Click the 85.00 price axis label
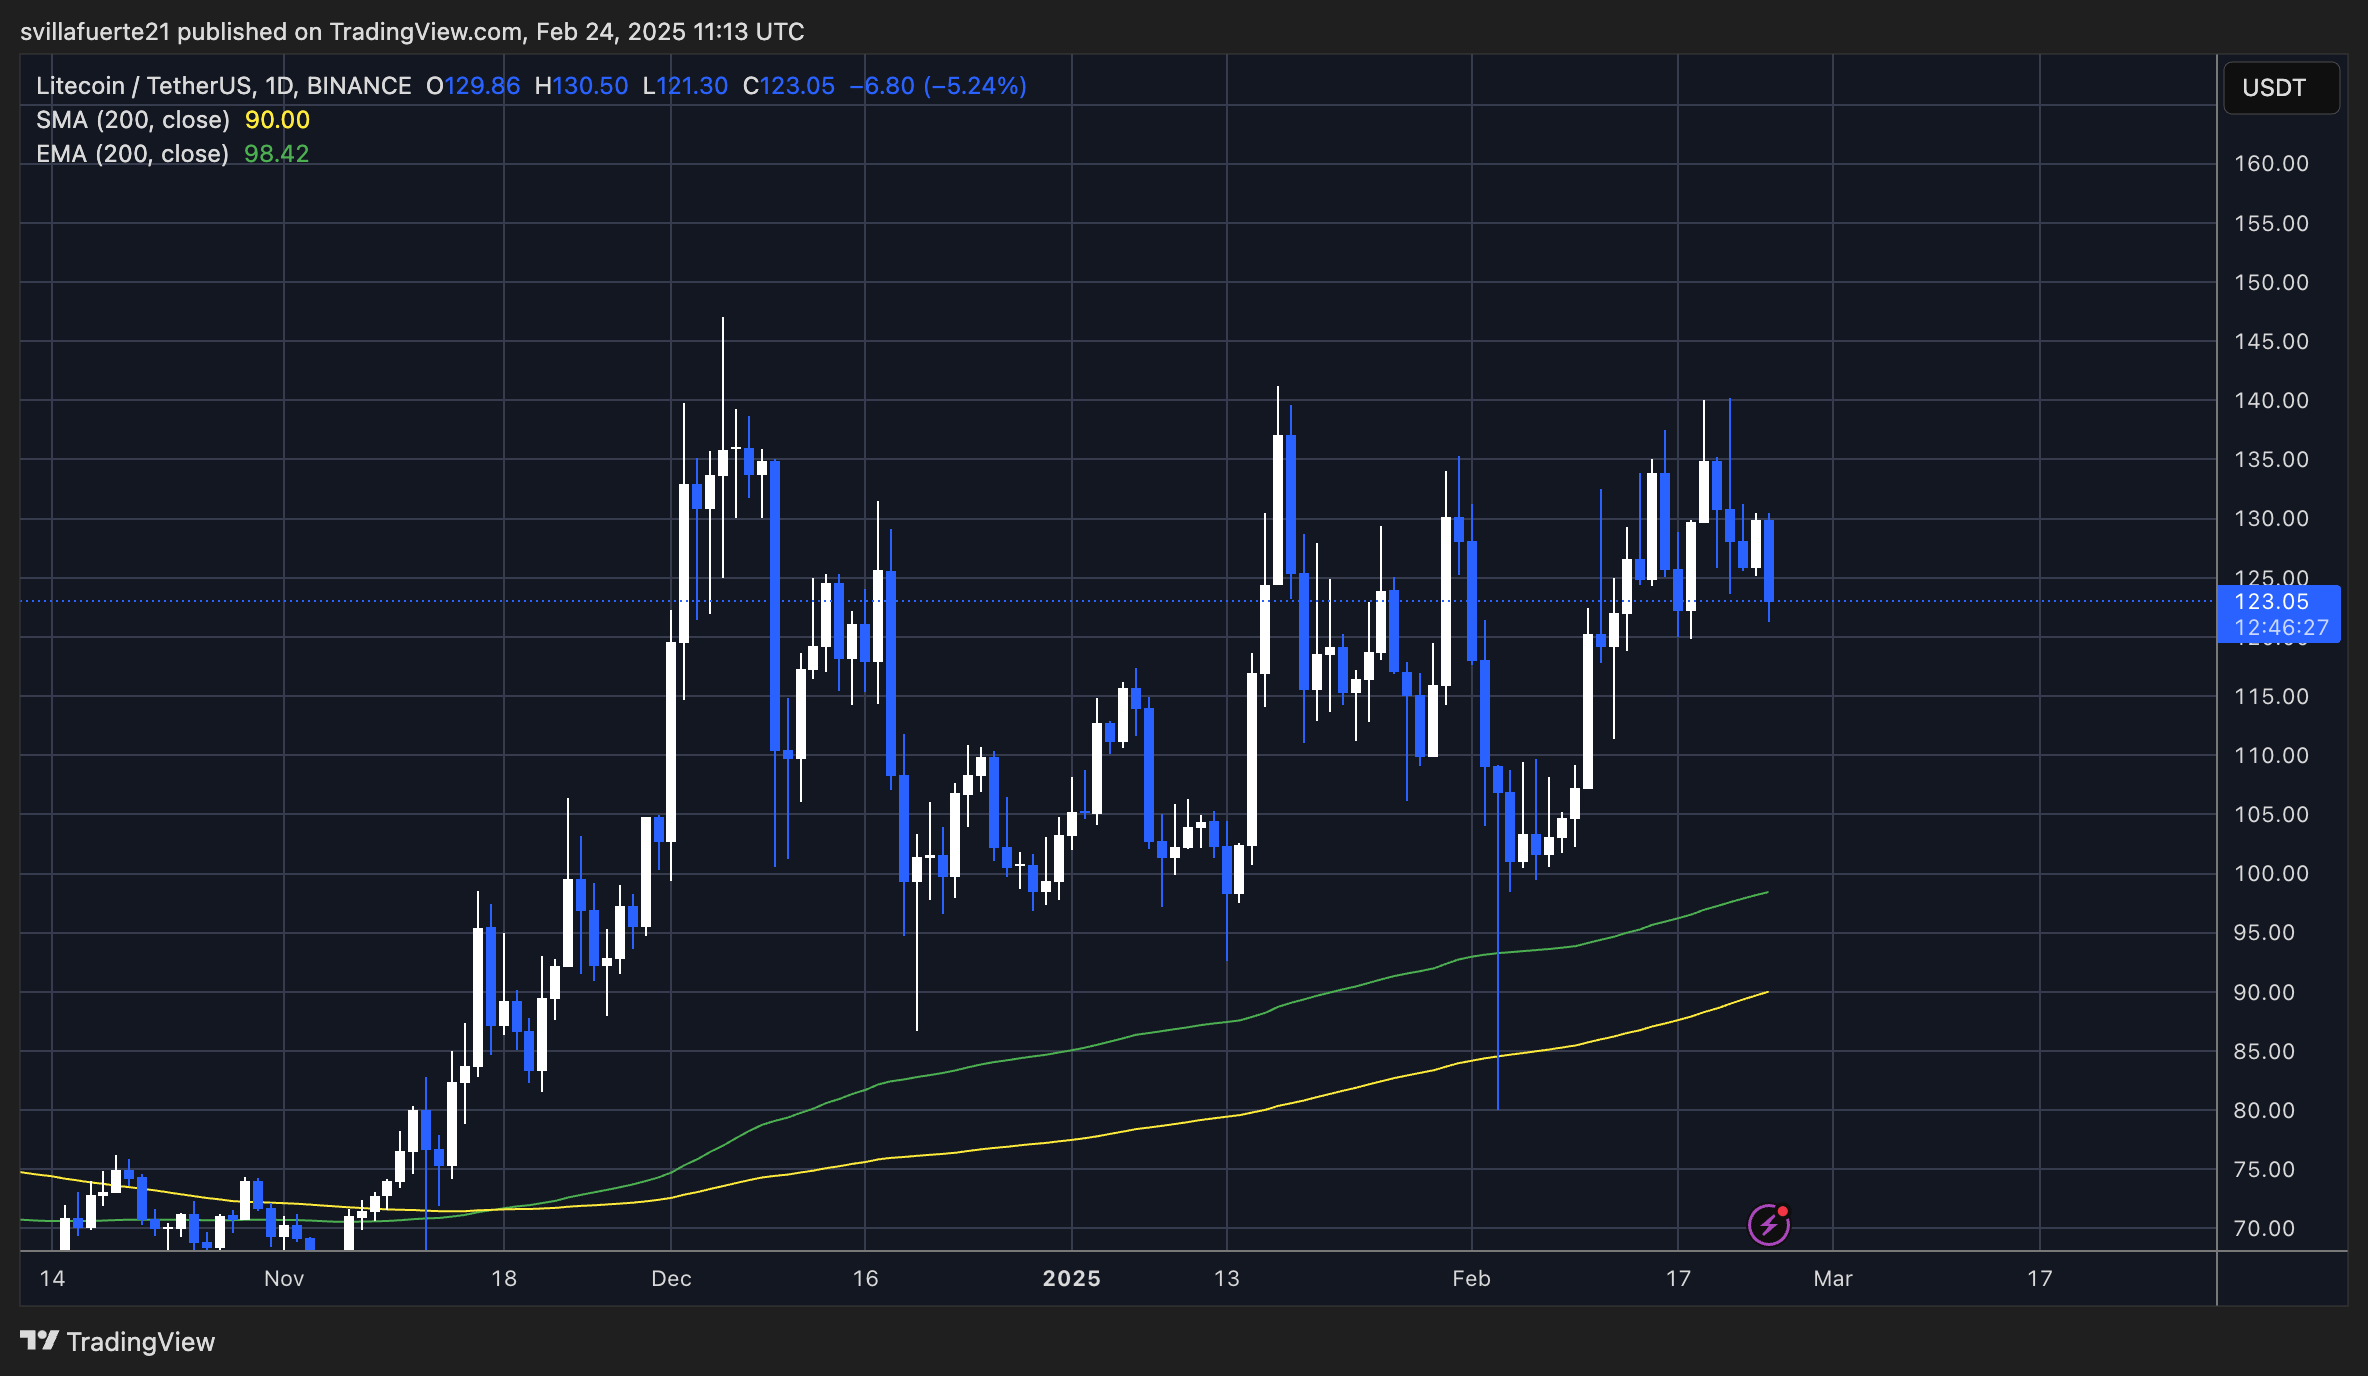2368x1376 pixels. [x=2264, y=1051]
